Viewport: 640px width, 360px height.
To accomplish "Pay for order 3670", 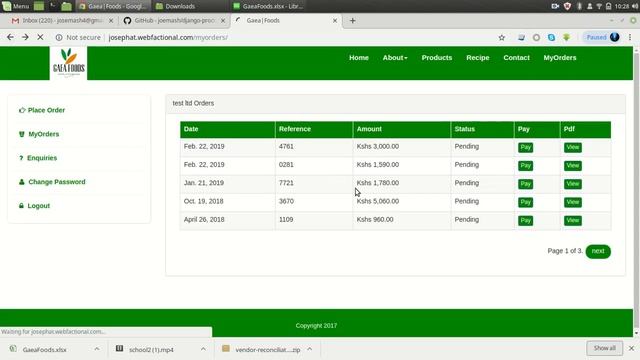I will tap(525, 202).
